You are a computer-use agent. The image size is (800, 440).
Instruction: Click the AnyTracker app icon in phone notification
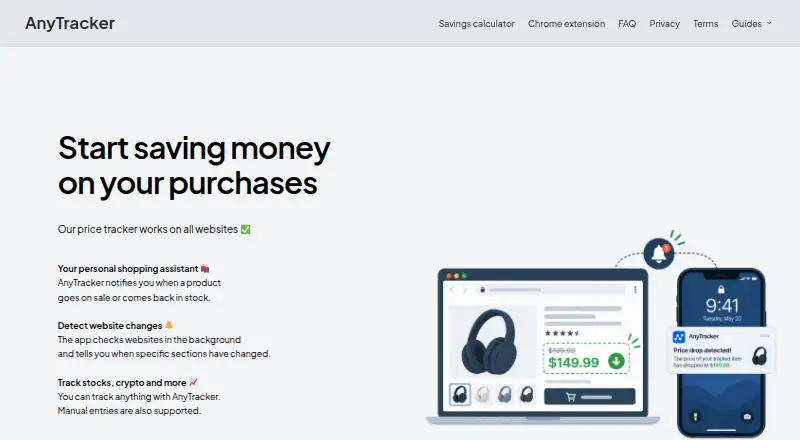tap(679, 337)
